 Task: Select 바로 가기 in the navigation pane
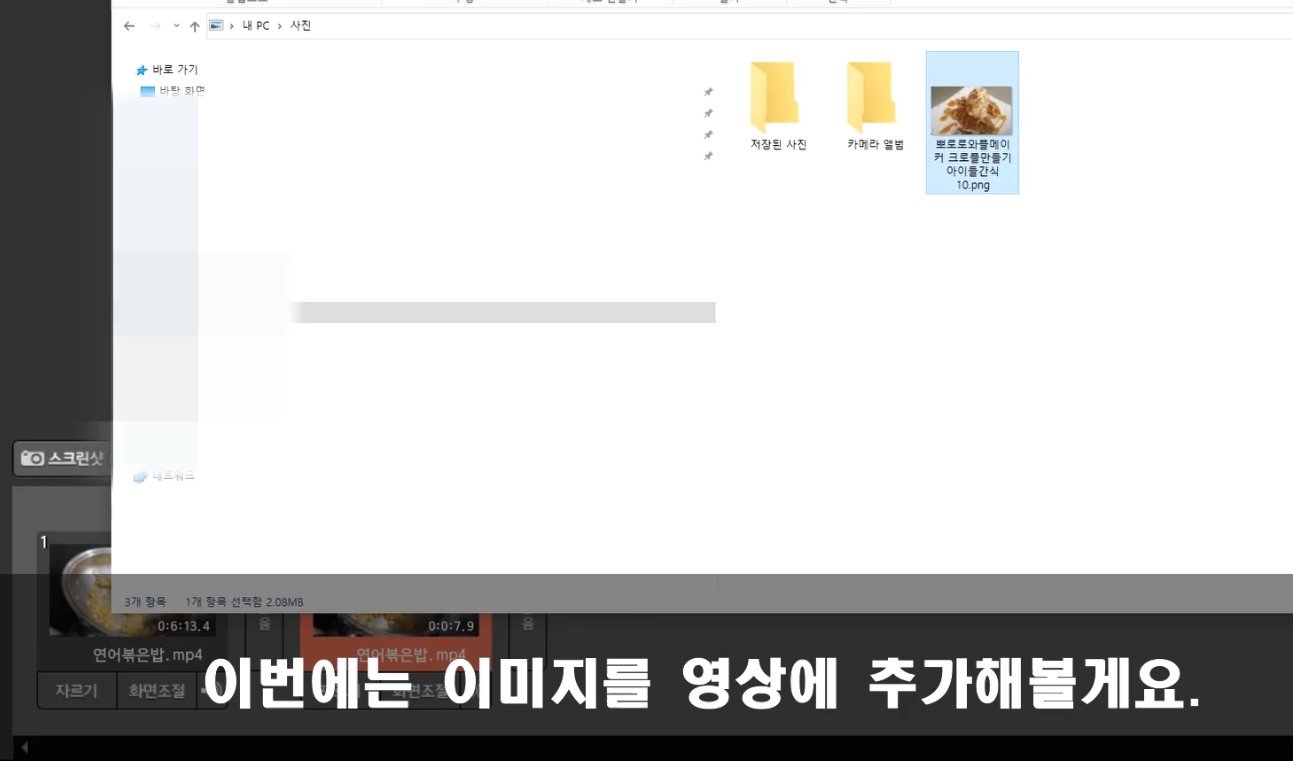pos(167,70)
